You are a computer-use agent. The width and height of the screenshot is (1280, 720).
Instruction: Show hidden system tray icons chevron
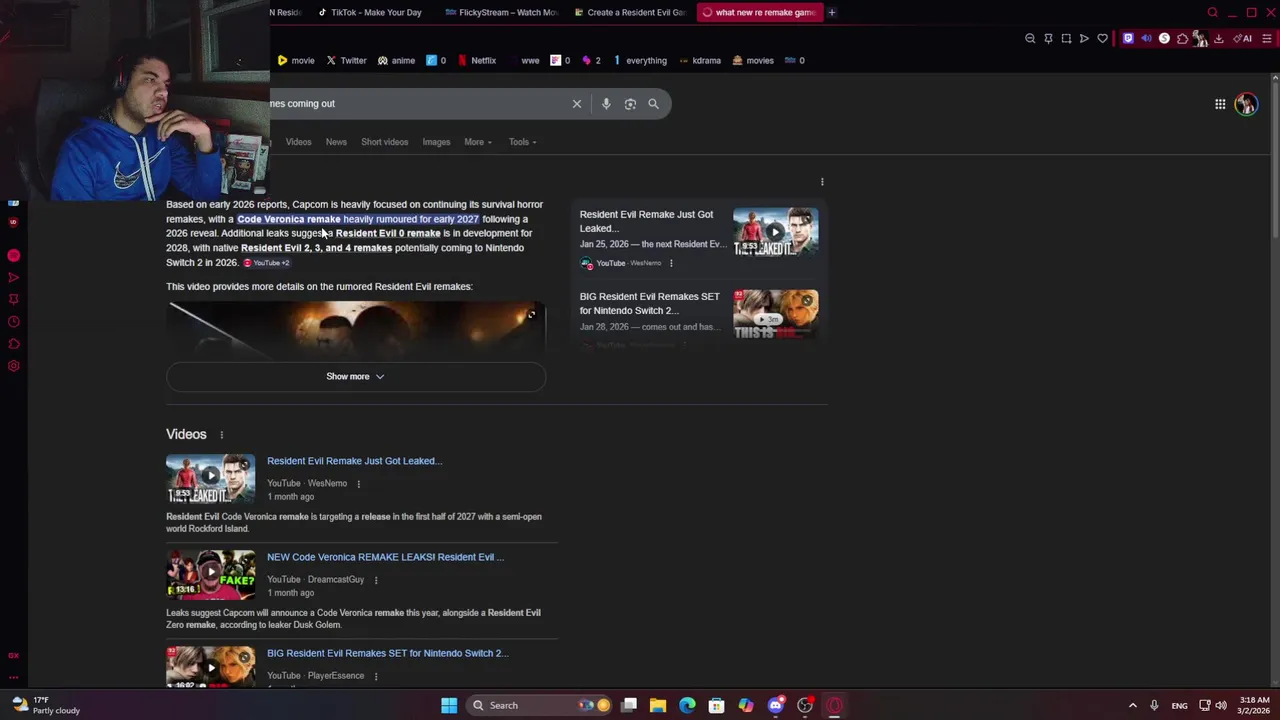point(1132,706)
